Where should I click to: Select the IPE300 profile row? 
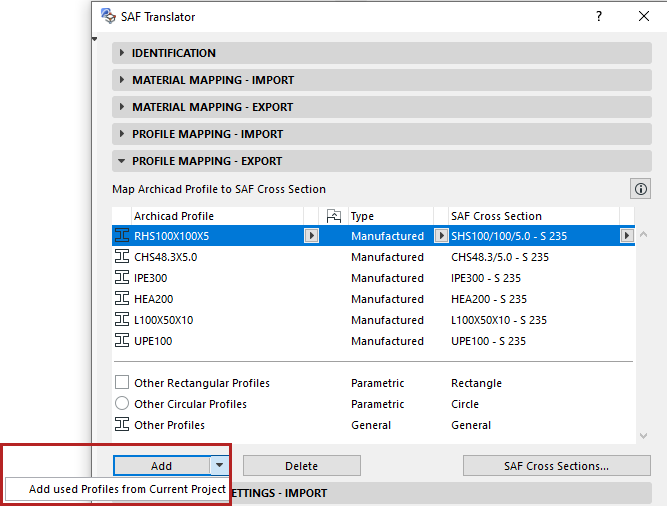373,278
